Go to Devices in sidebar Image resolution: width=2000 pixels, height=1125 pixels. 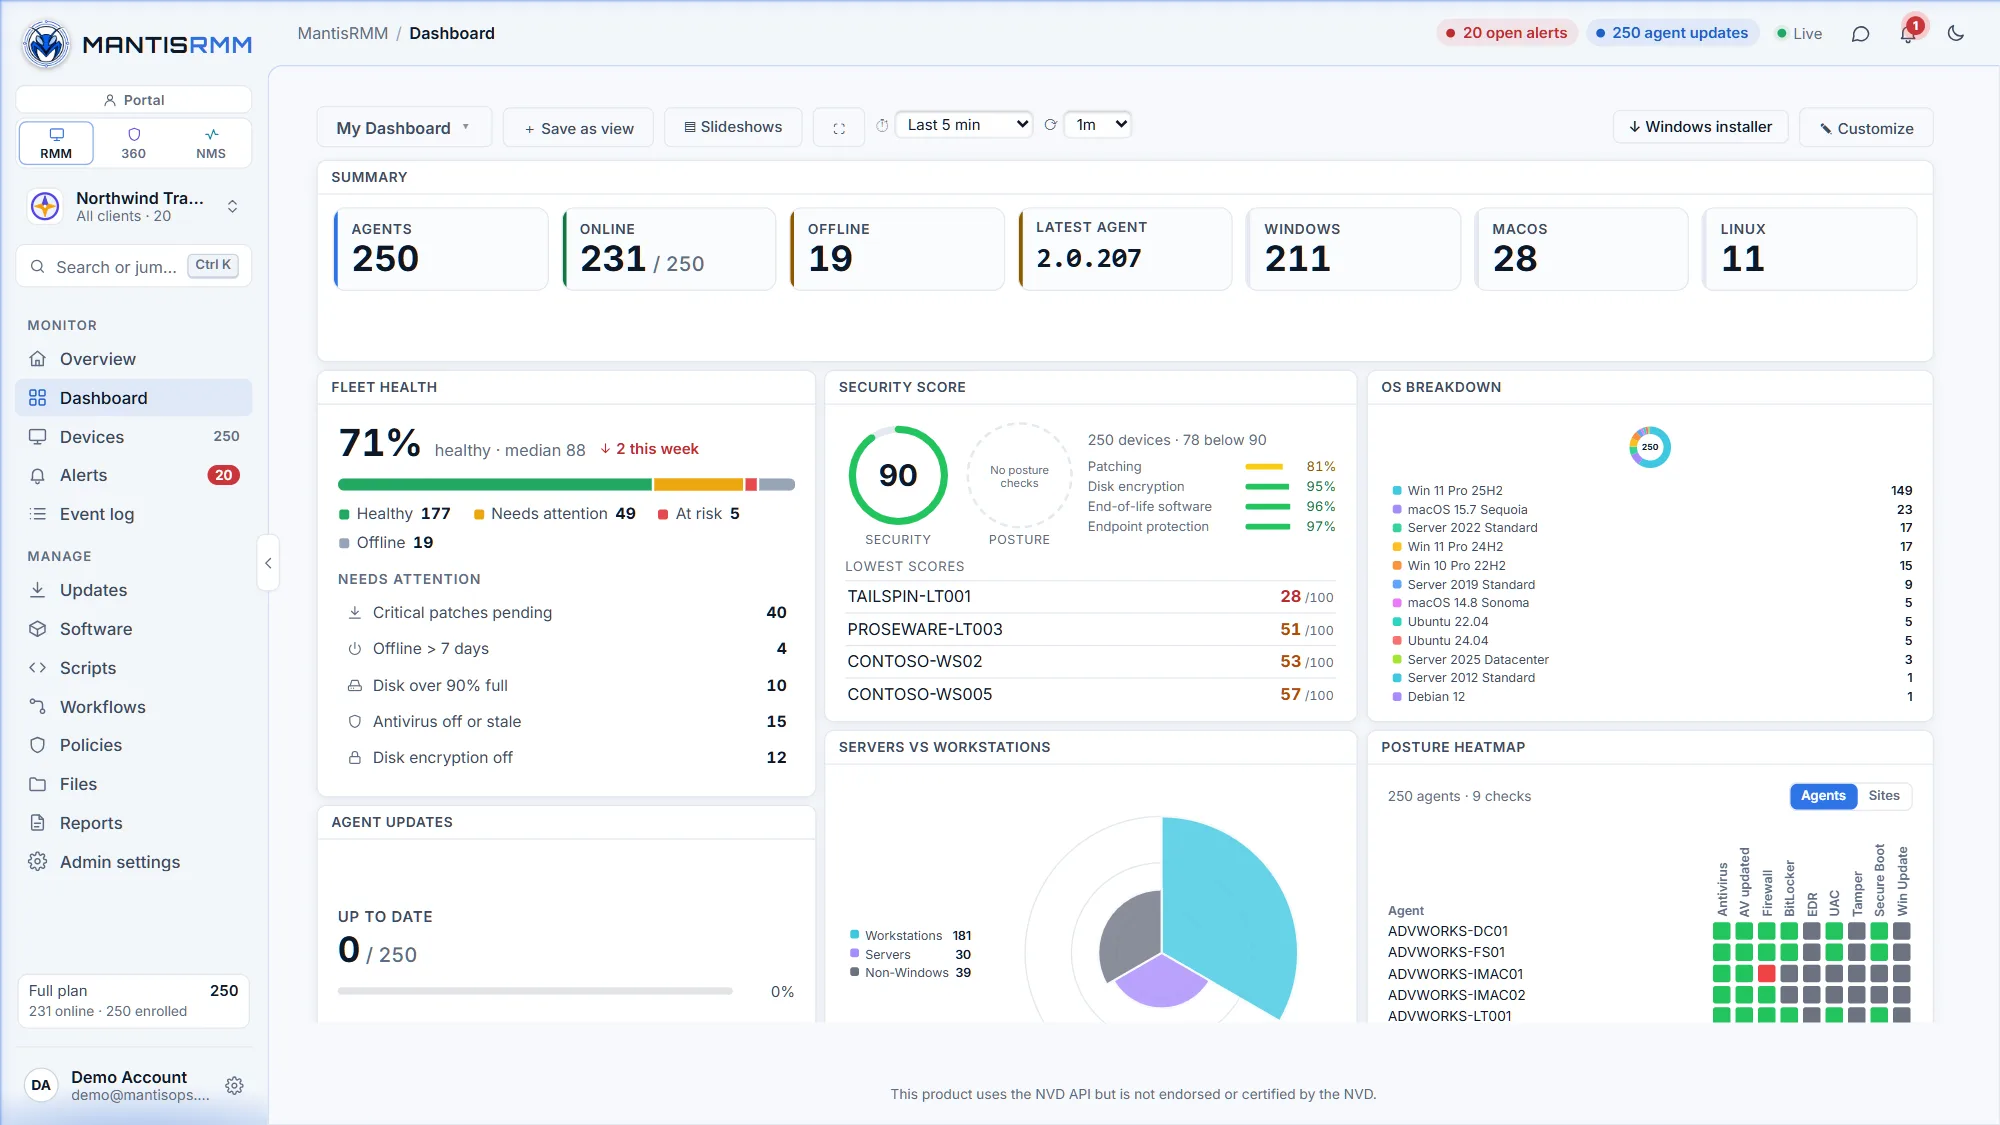coord(134,437)
